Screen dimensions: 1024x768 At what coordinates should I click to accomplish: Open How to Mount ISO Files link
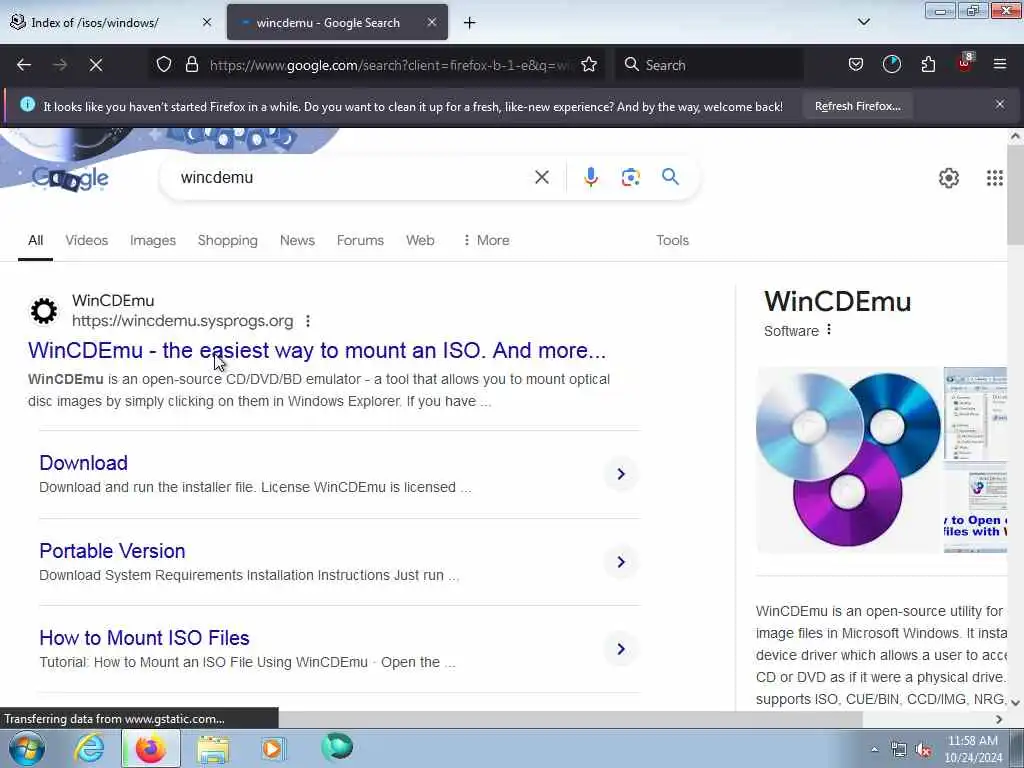[144, 638]
